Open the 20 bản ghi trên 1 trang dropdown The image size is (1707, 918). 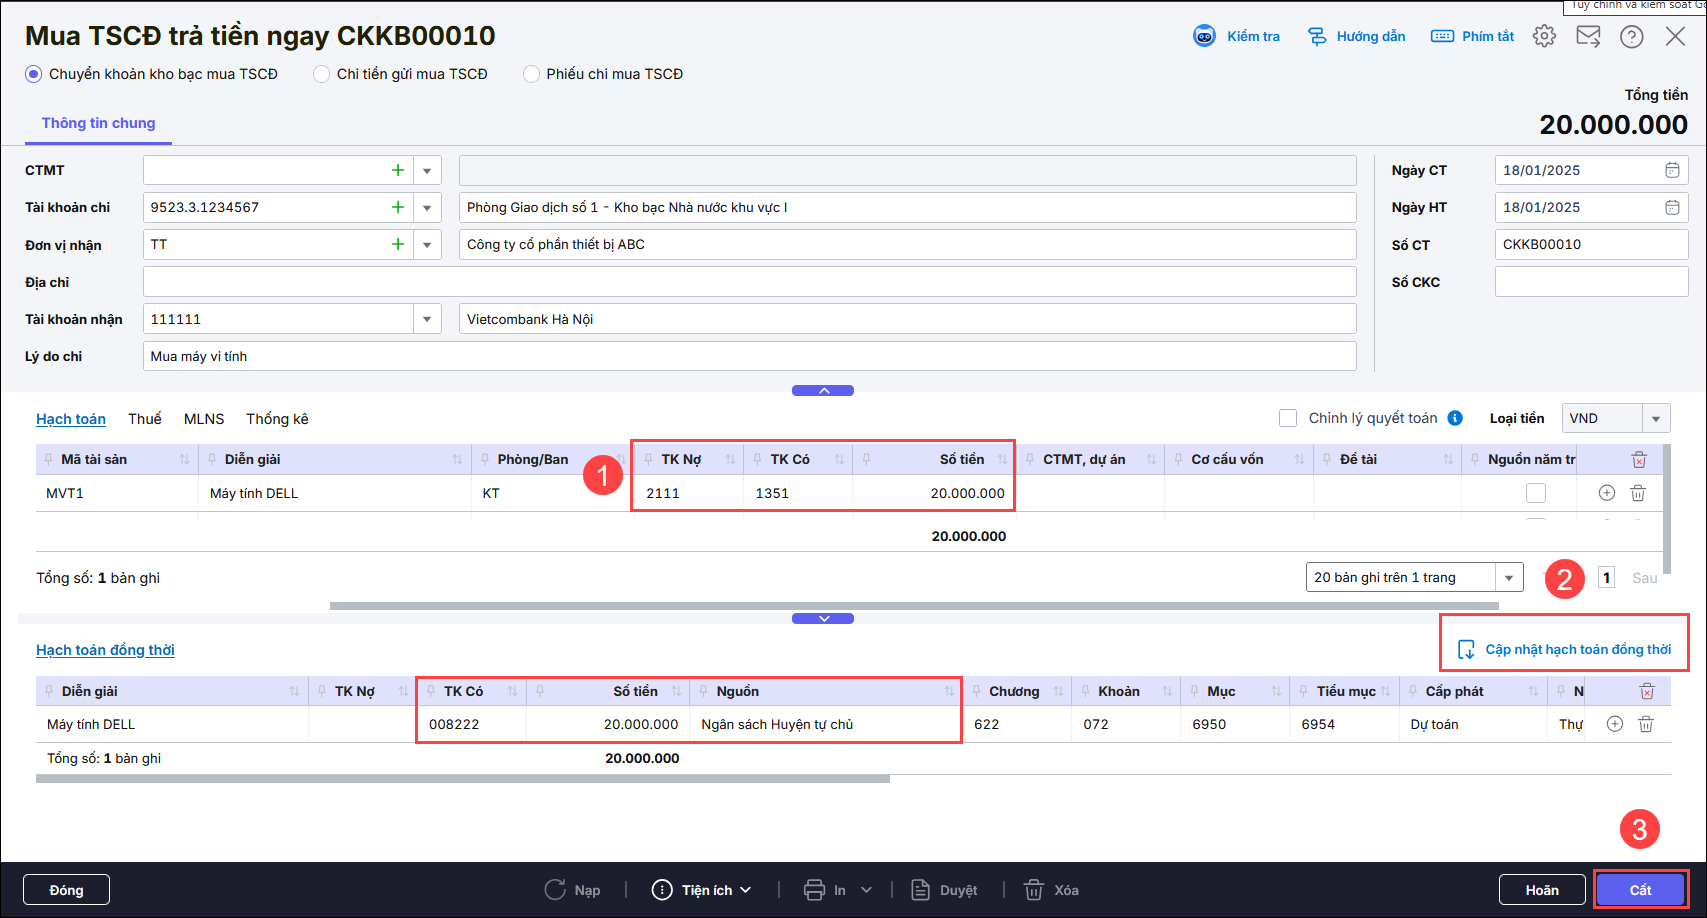(1509, 578)
